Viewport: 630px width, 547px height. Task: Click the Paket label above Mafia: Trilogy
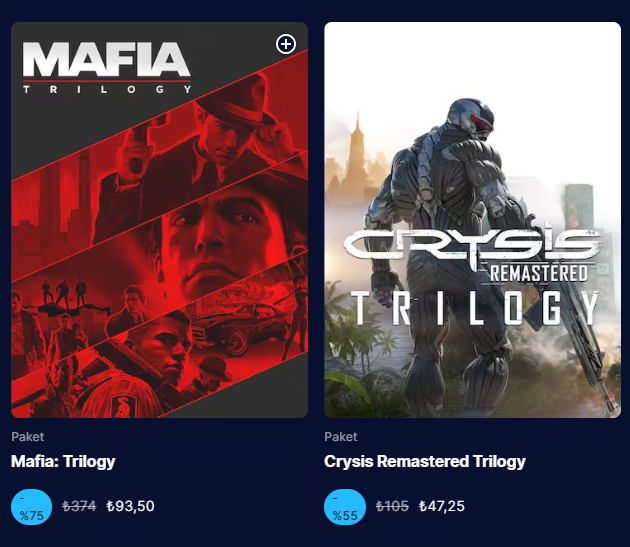(x=27, y=437)
